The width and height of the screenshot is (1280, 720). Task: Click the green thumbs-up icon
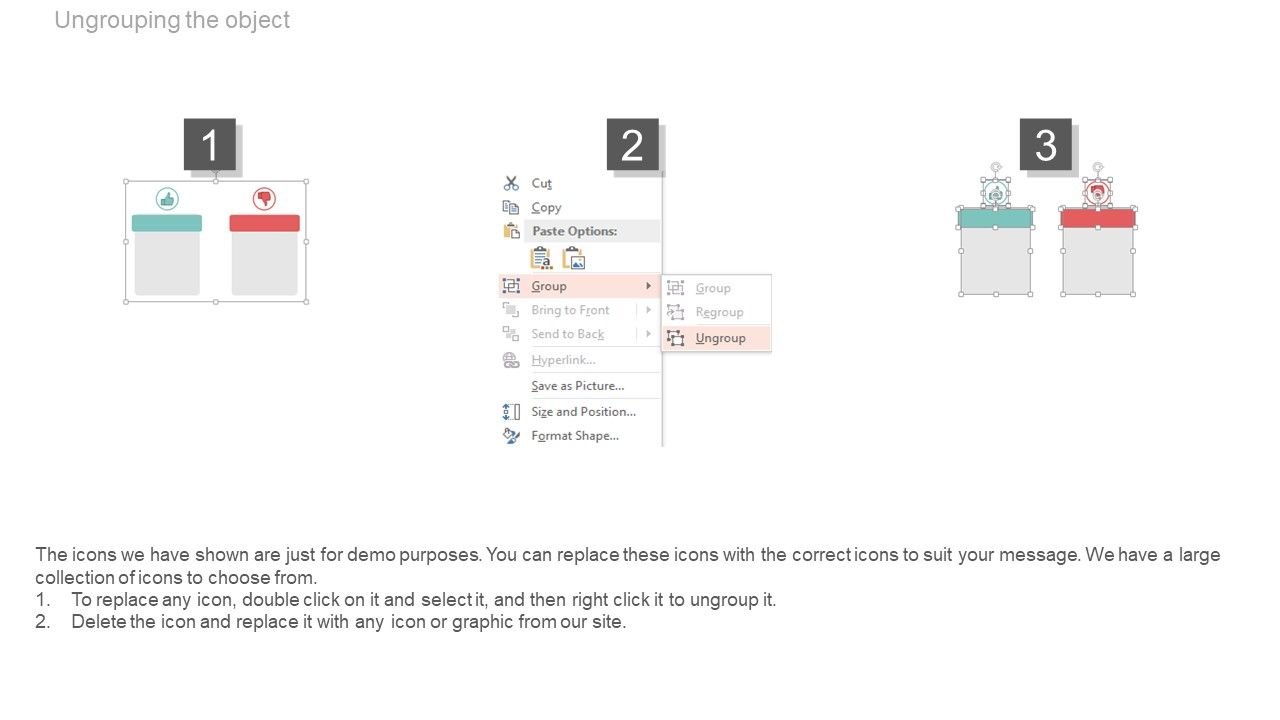pyautogui.click(x=167, y=199)
